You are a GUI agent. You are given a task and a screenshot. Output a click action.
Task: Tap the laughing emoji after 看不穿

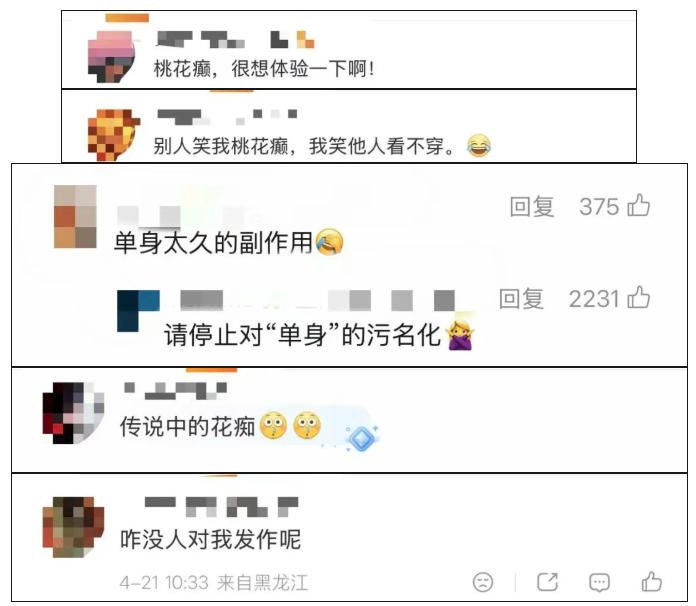click(x=479, y=145)
